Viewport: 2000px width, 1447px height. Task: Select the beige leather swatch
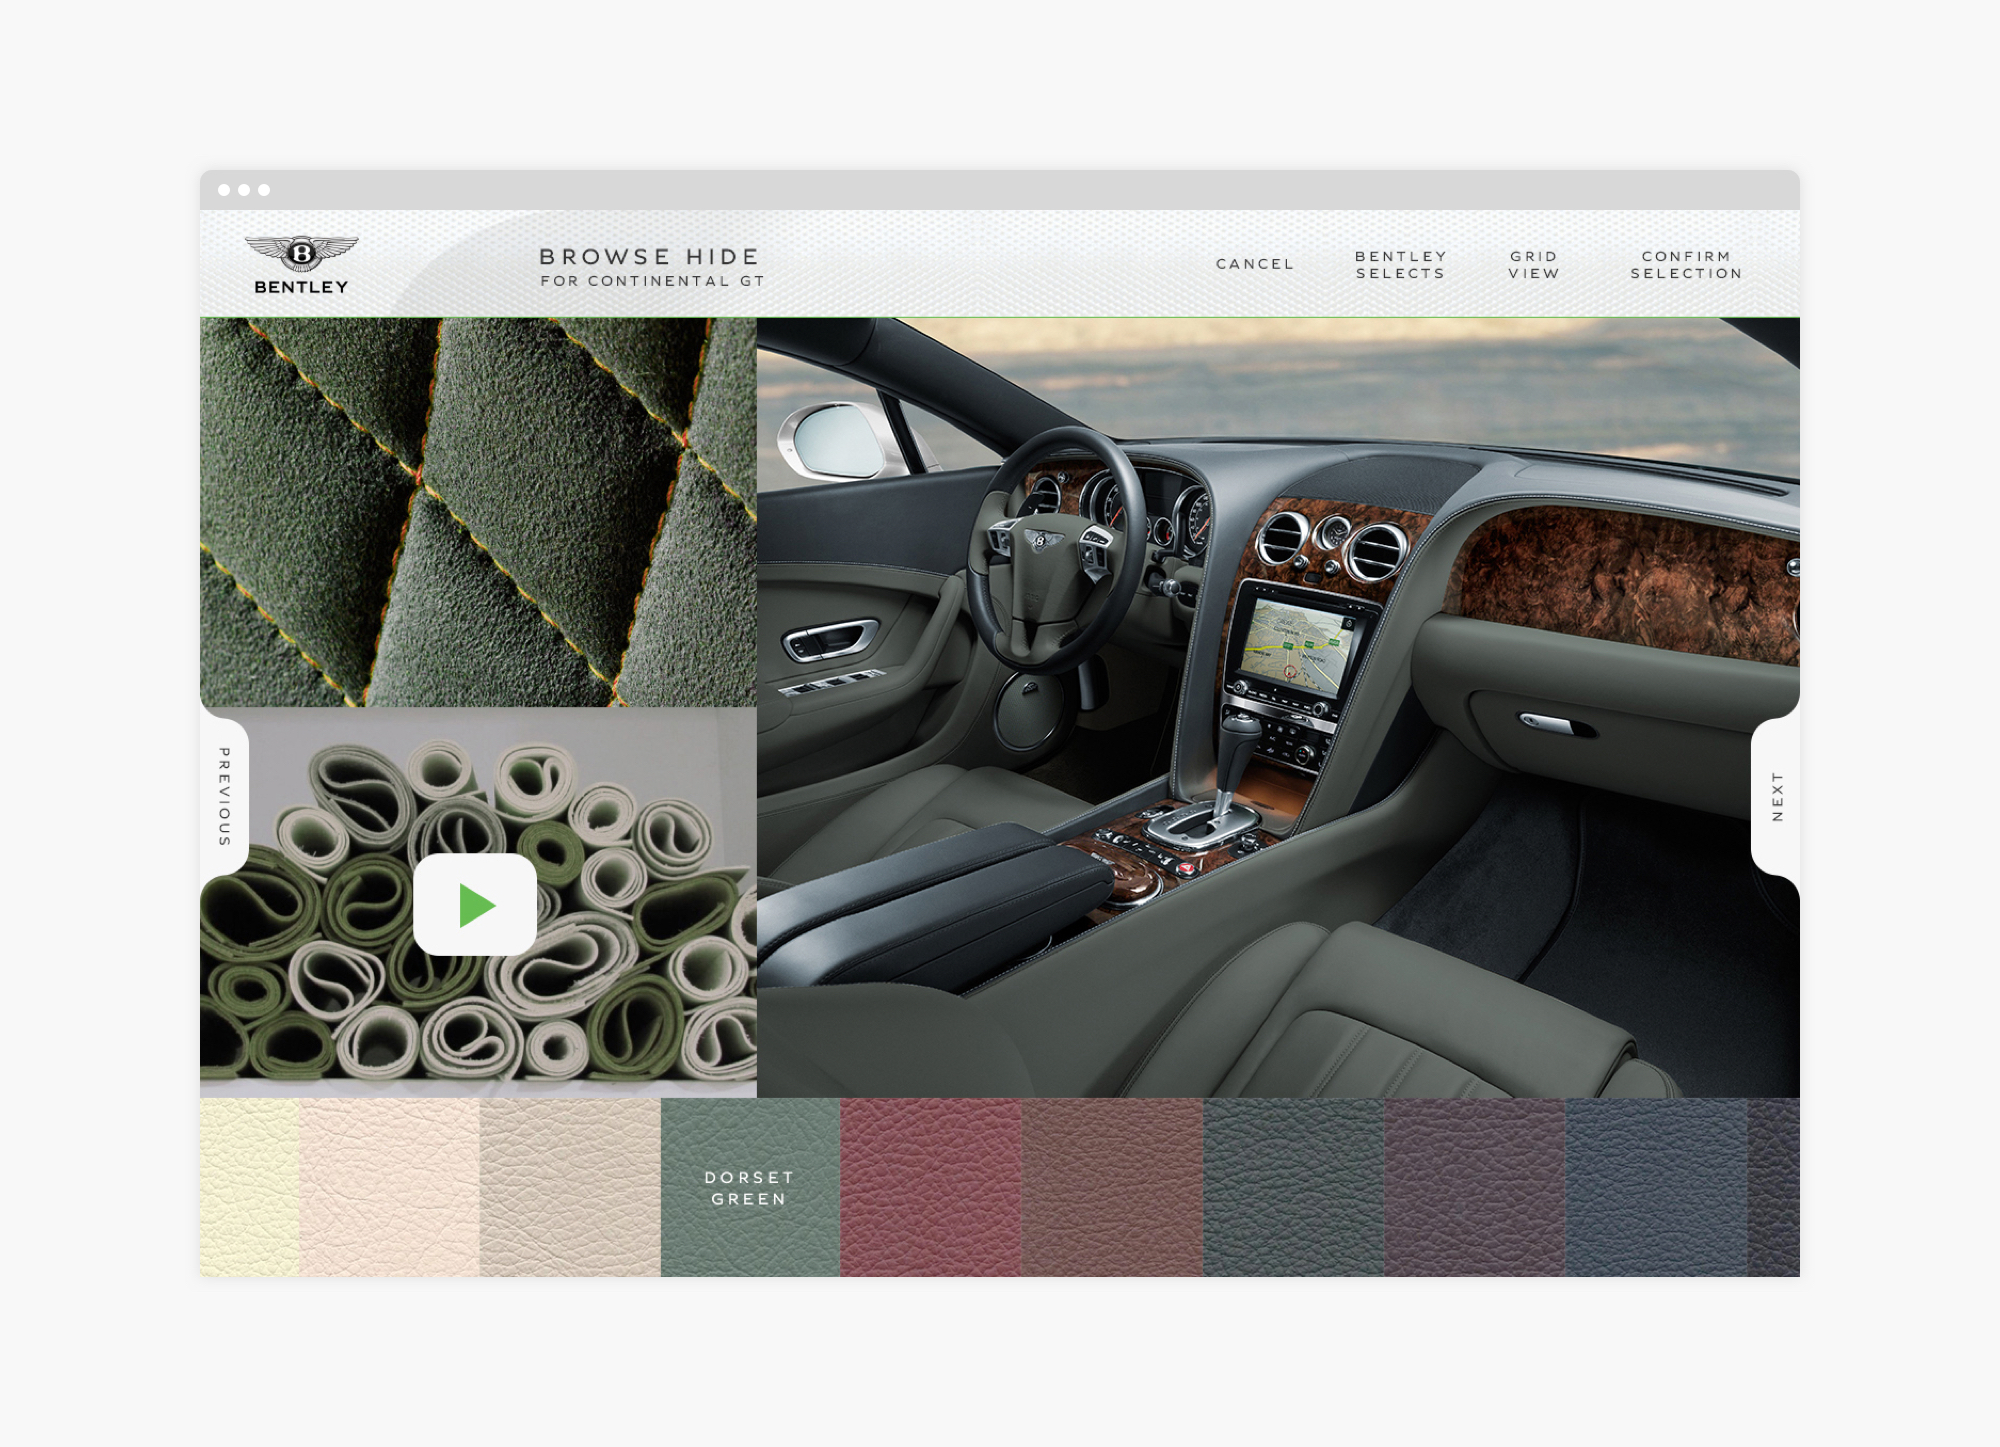pyautogui.click(x=569, y=1187)
